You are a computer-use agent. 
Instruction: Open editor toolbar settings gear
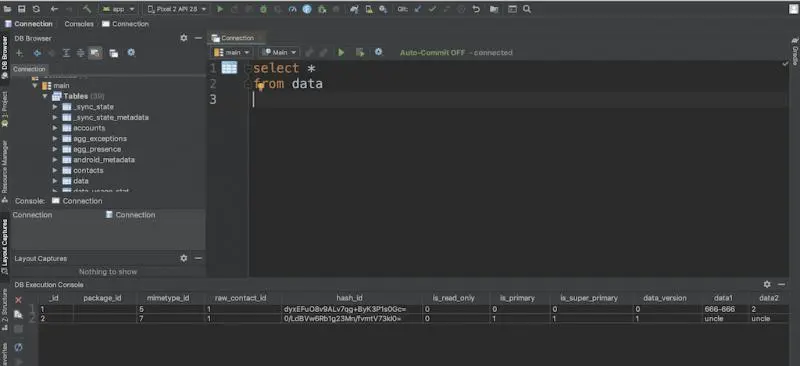point(378,52)
